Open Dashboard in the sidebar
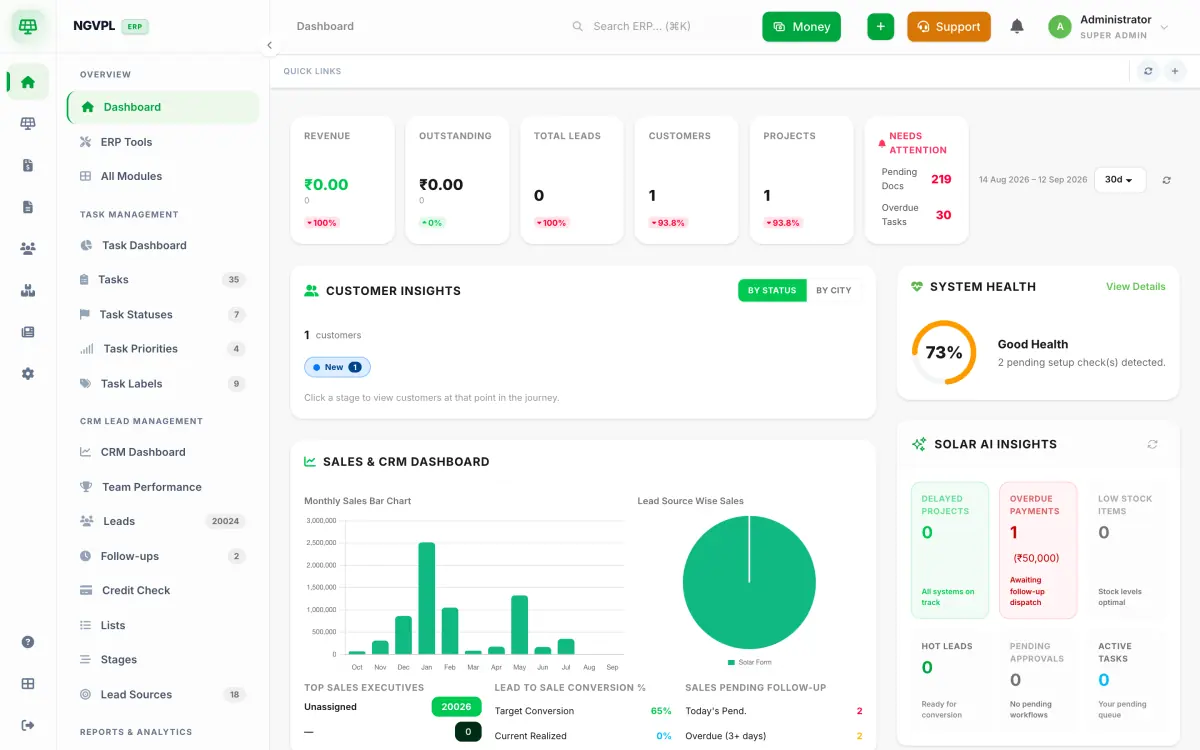This screenshot has width=1200, height=750. [x=163, y=107]
